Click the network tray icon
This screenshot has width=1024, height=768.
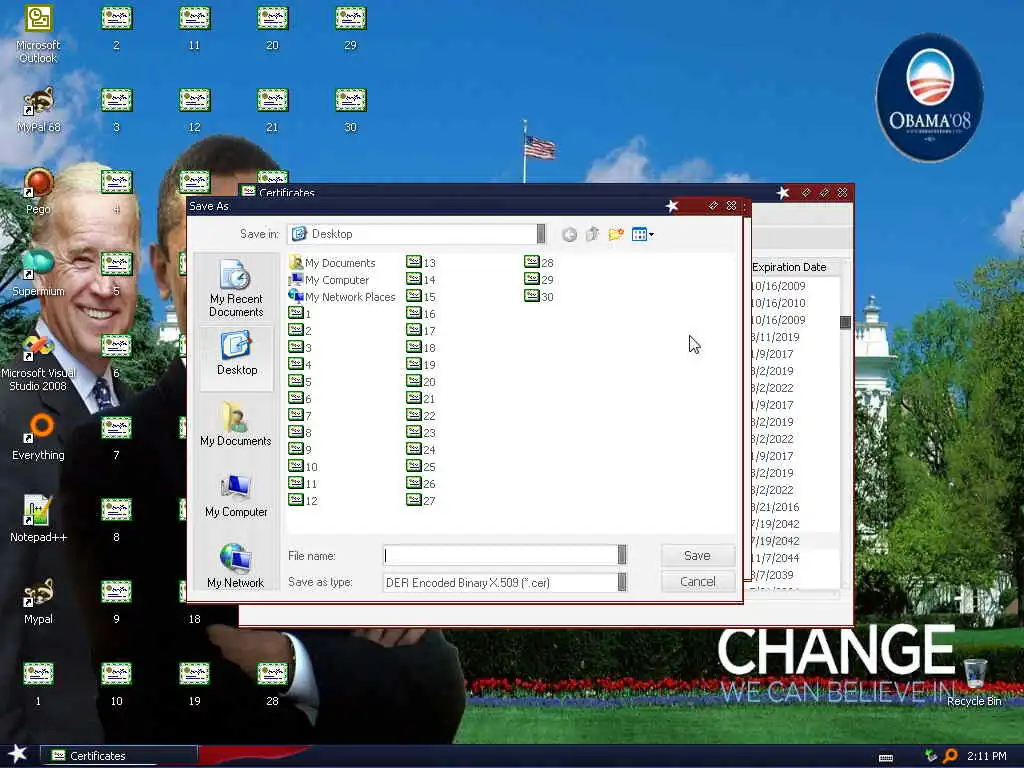931,756
